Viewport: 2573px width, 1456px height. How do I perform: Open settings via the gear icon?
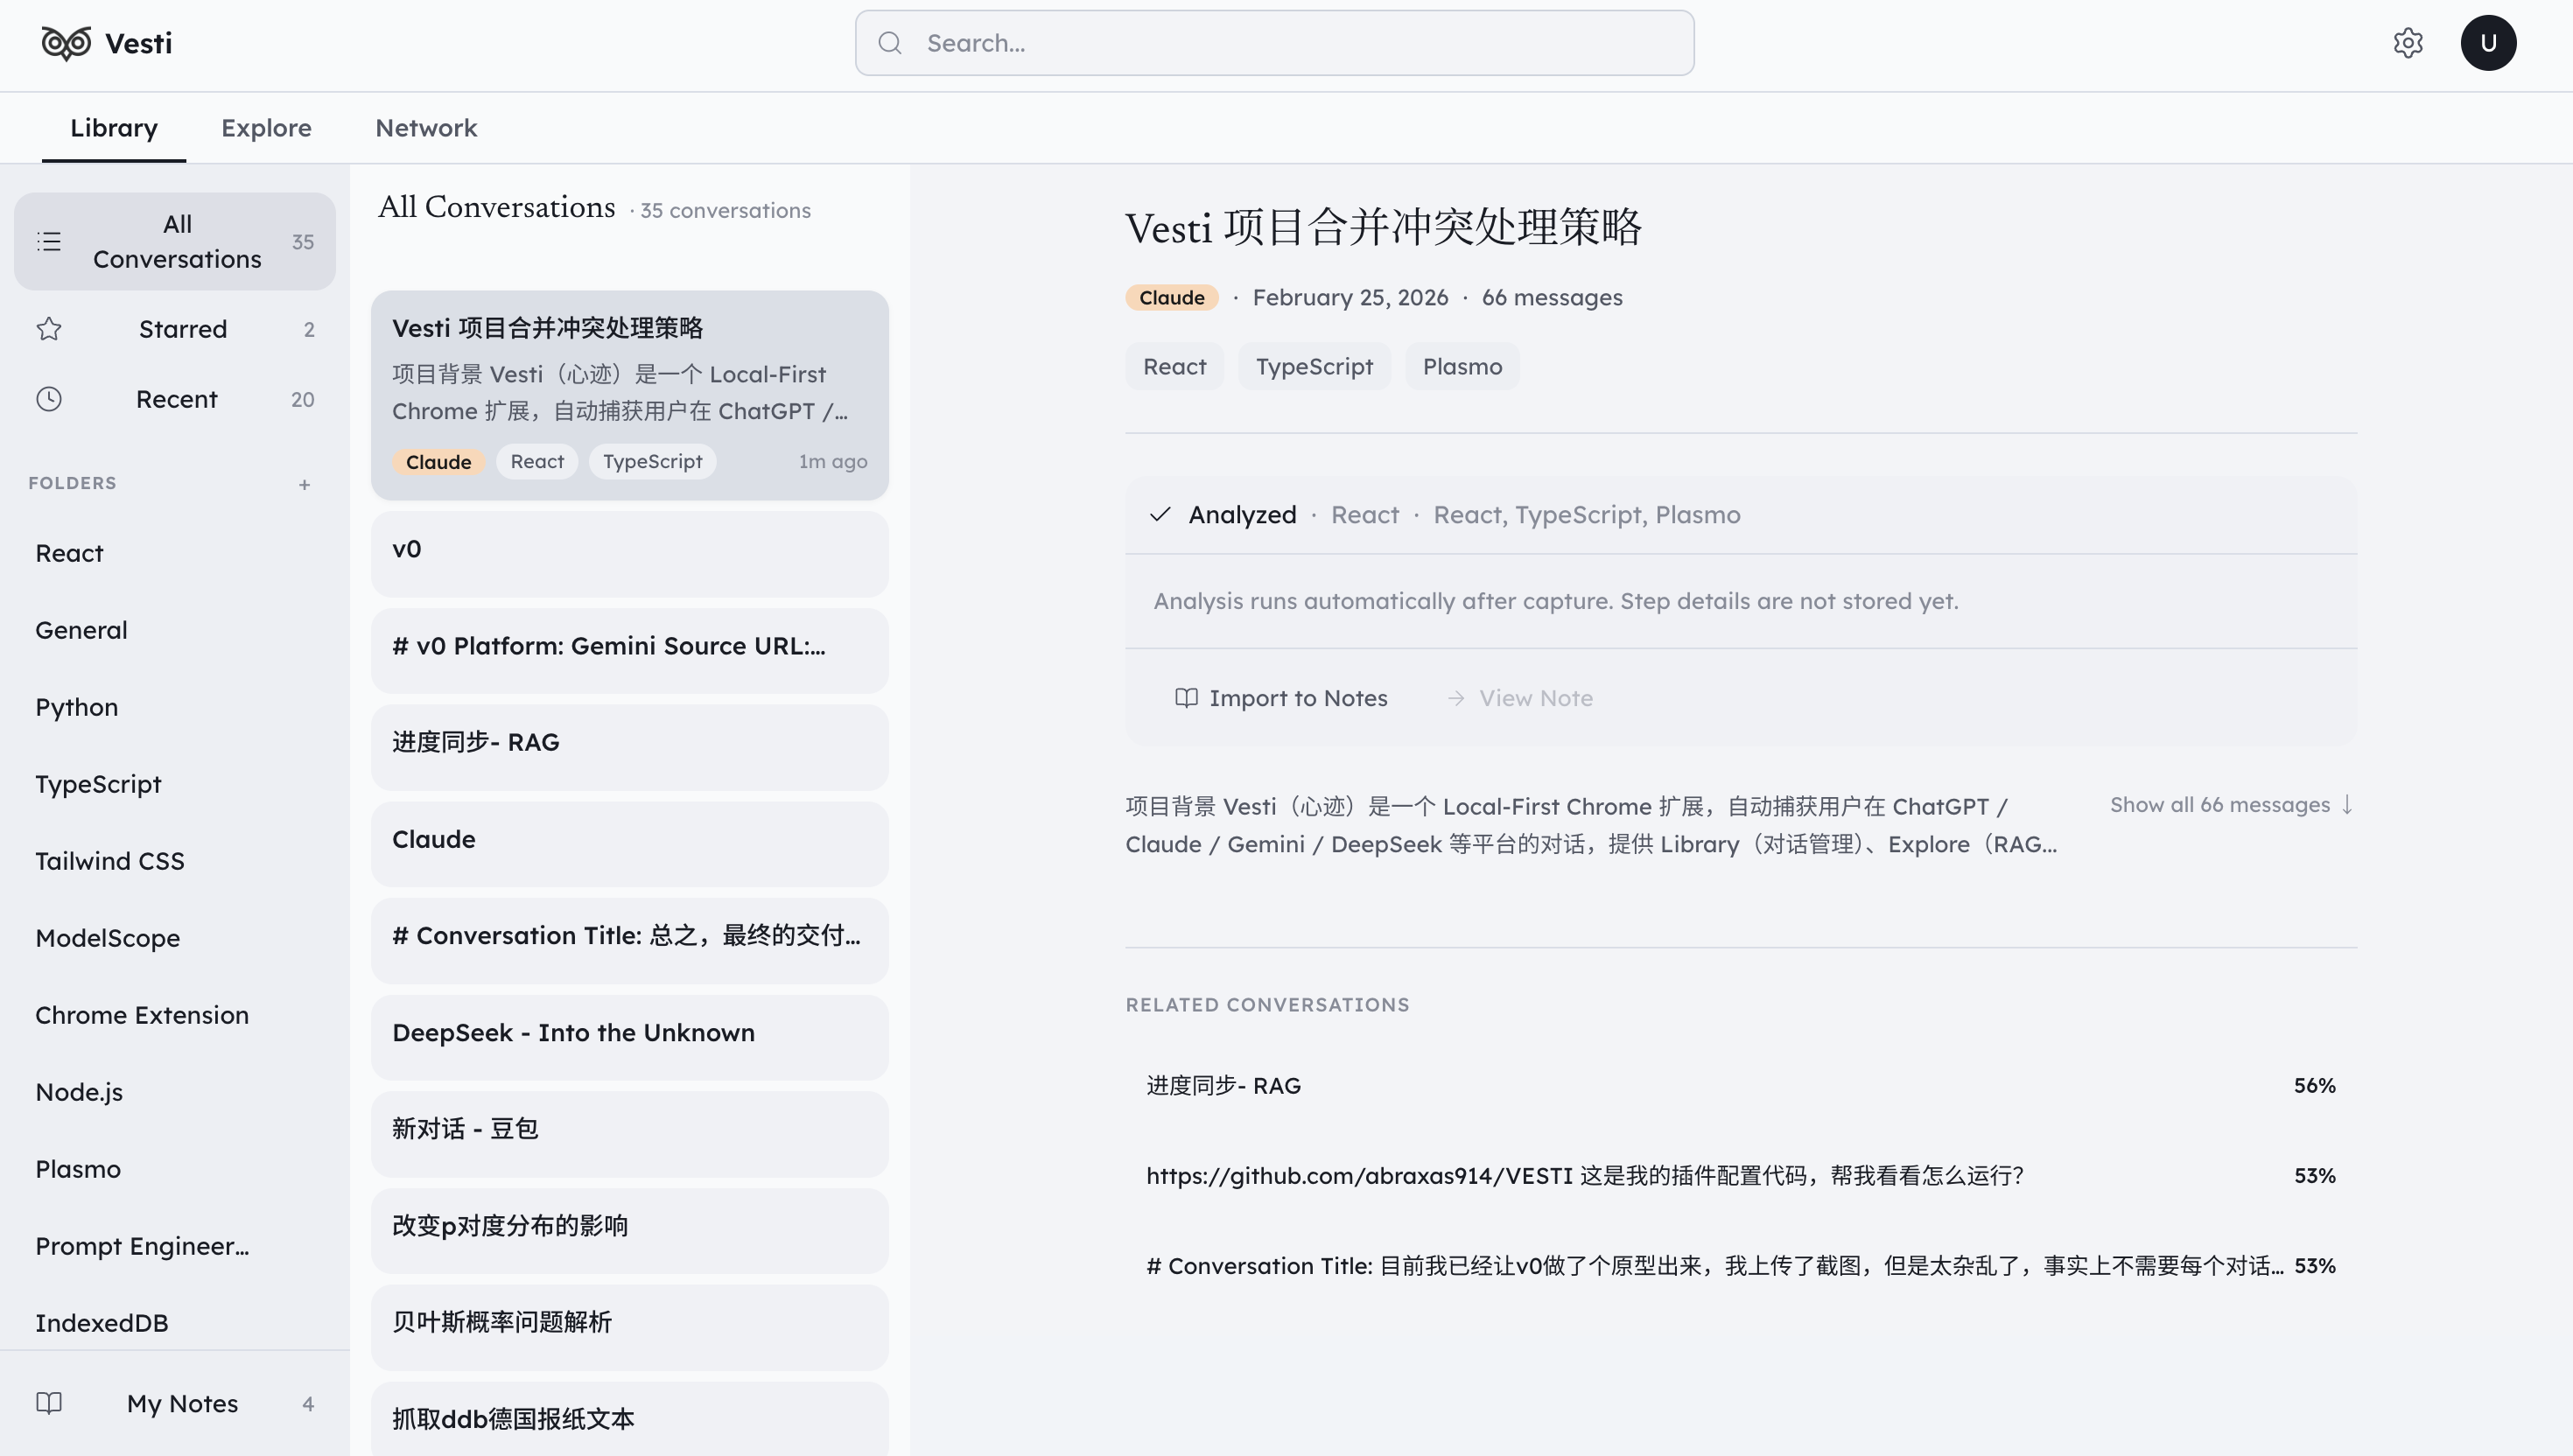point(2408,43)
